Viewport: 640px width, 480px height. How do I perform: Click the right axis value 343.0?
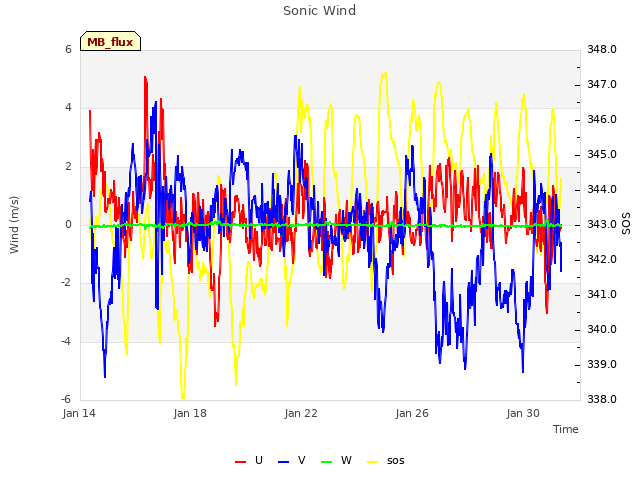click(x=602, y=224)
